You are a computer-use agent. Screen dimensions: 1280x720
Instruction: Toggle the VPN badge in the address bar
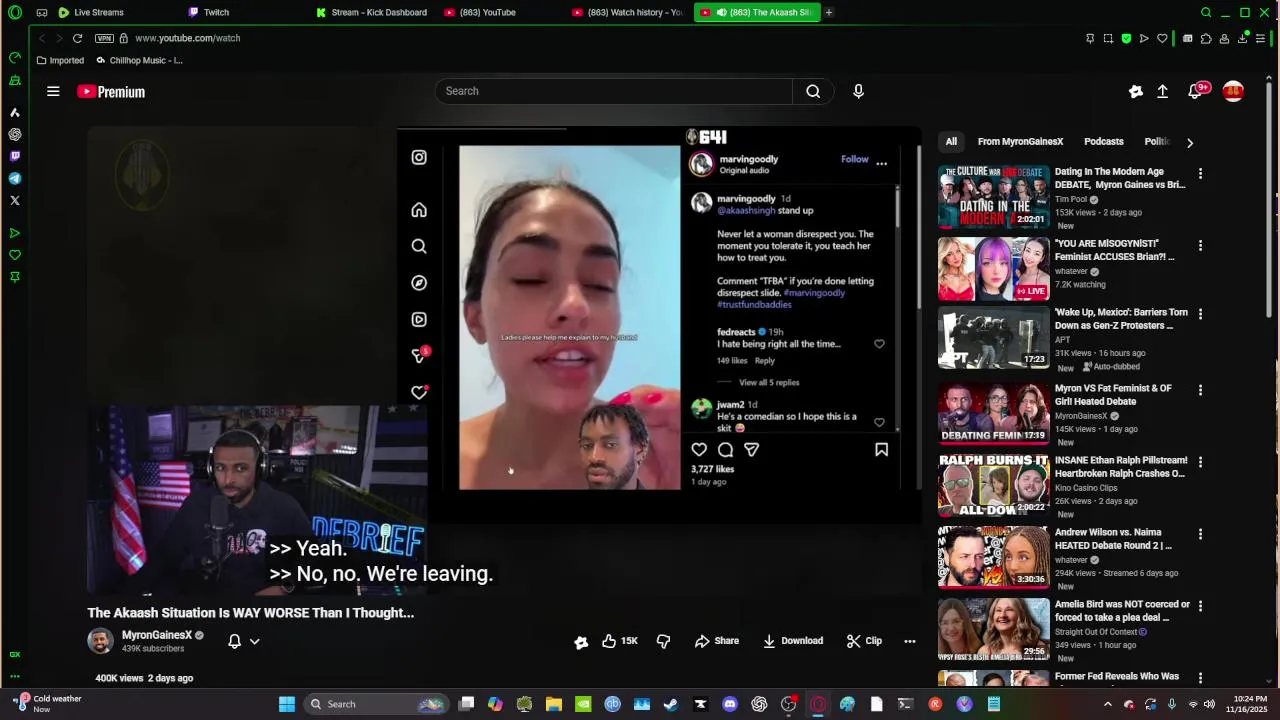[104, 38]
